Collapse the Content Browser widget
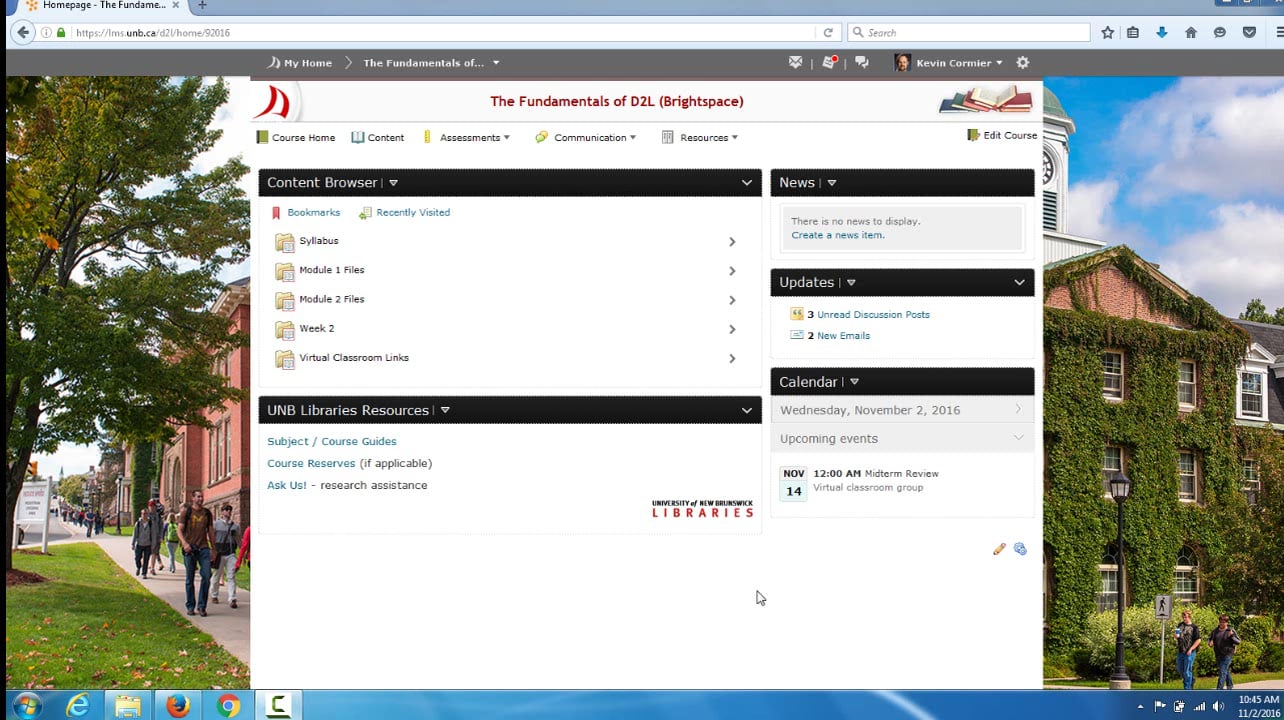Viewport: 1284px width, 720px height. click(747, 183)
